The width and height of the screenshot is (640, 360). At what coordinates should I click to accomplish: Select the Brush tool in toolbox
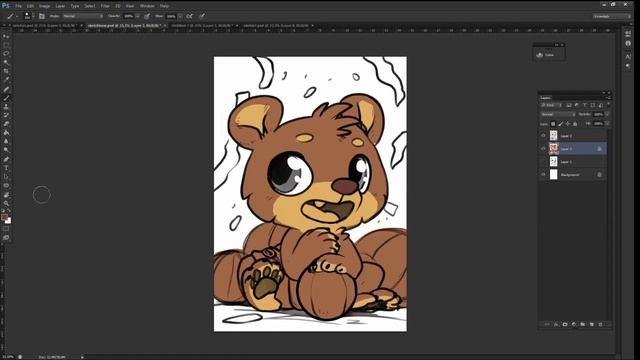[x=6, y=98]
